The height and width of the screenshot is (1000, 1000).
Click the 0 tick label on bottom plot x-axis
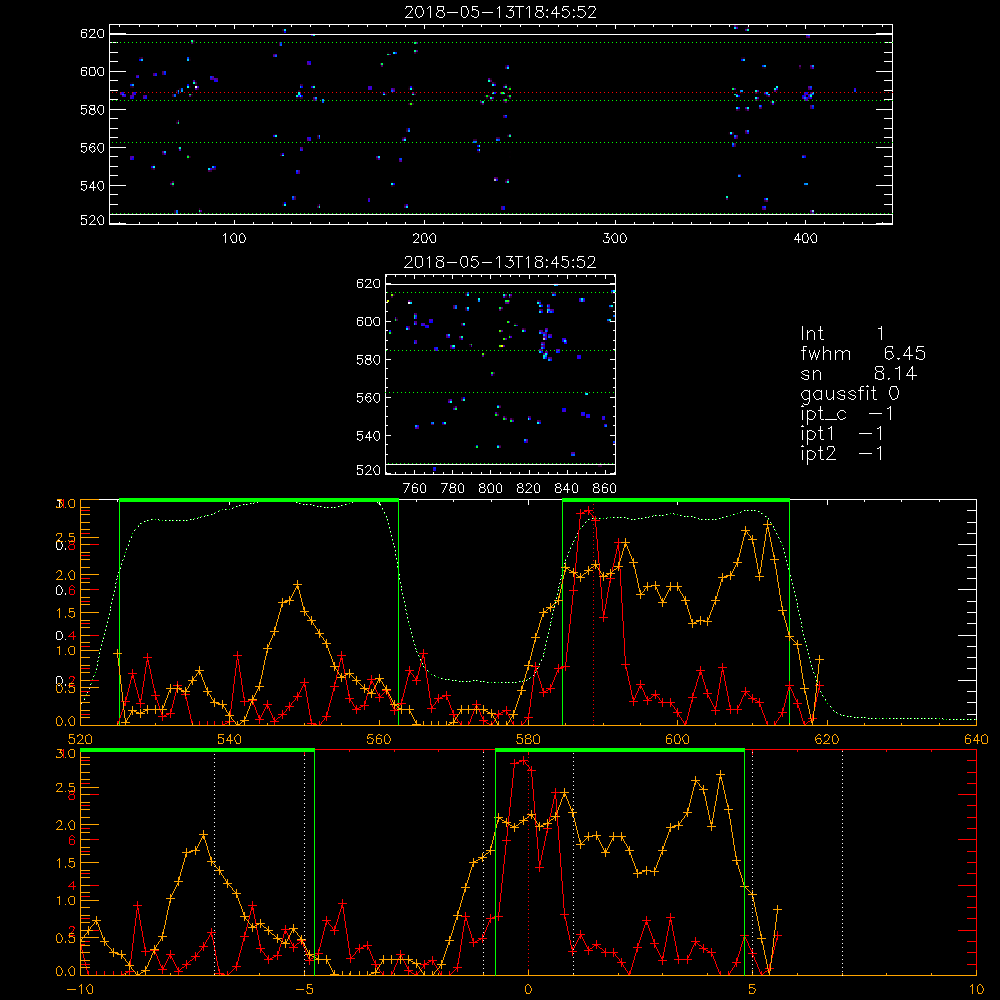(x=528, y=989)
